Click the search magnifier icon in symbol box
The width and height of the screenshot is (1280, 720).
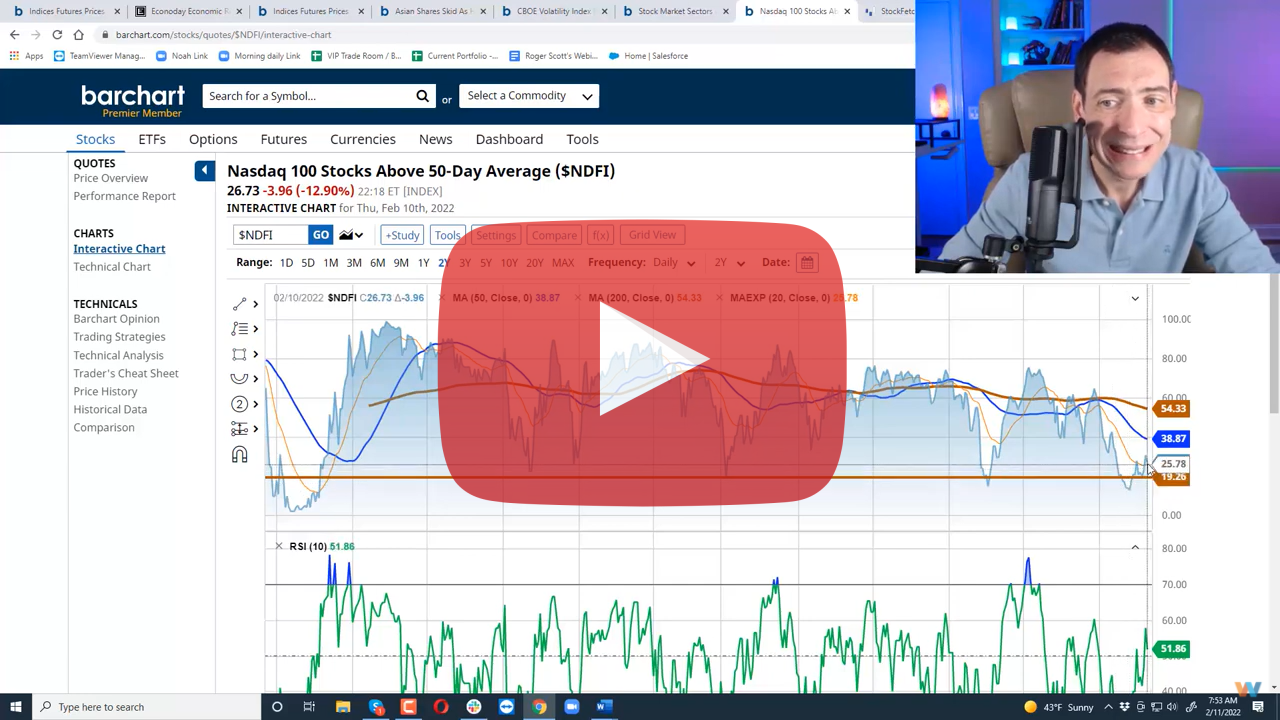(422, 96)
